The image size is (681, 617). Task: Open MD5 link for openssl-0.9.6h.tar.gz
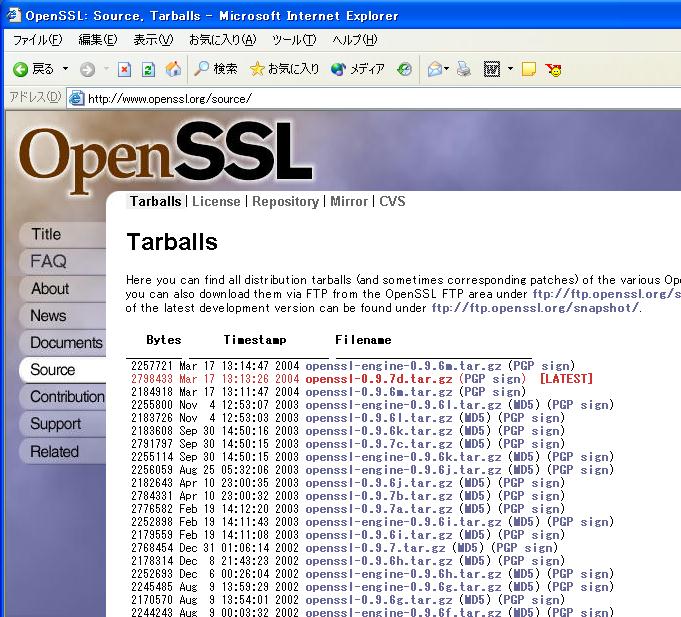click(x=475, y=561)
